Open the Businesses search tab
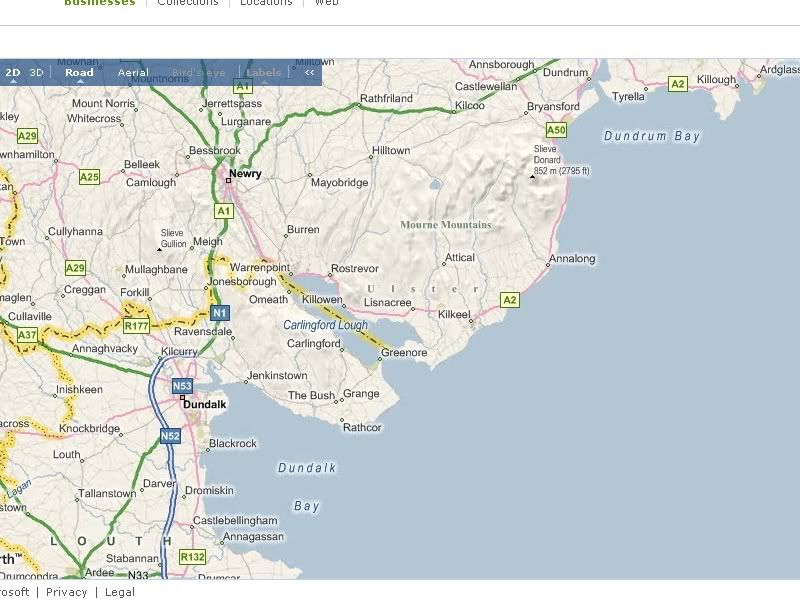This screenshot has height=600, width=800. coord(100,3)
